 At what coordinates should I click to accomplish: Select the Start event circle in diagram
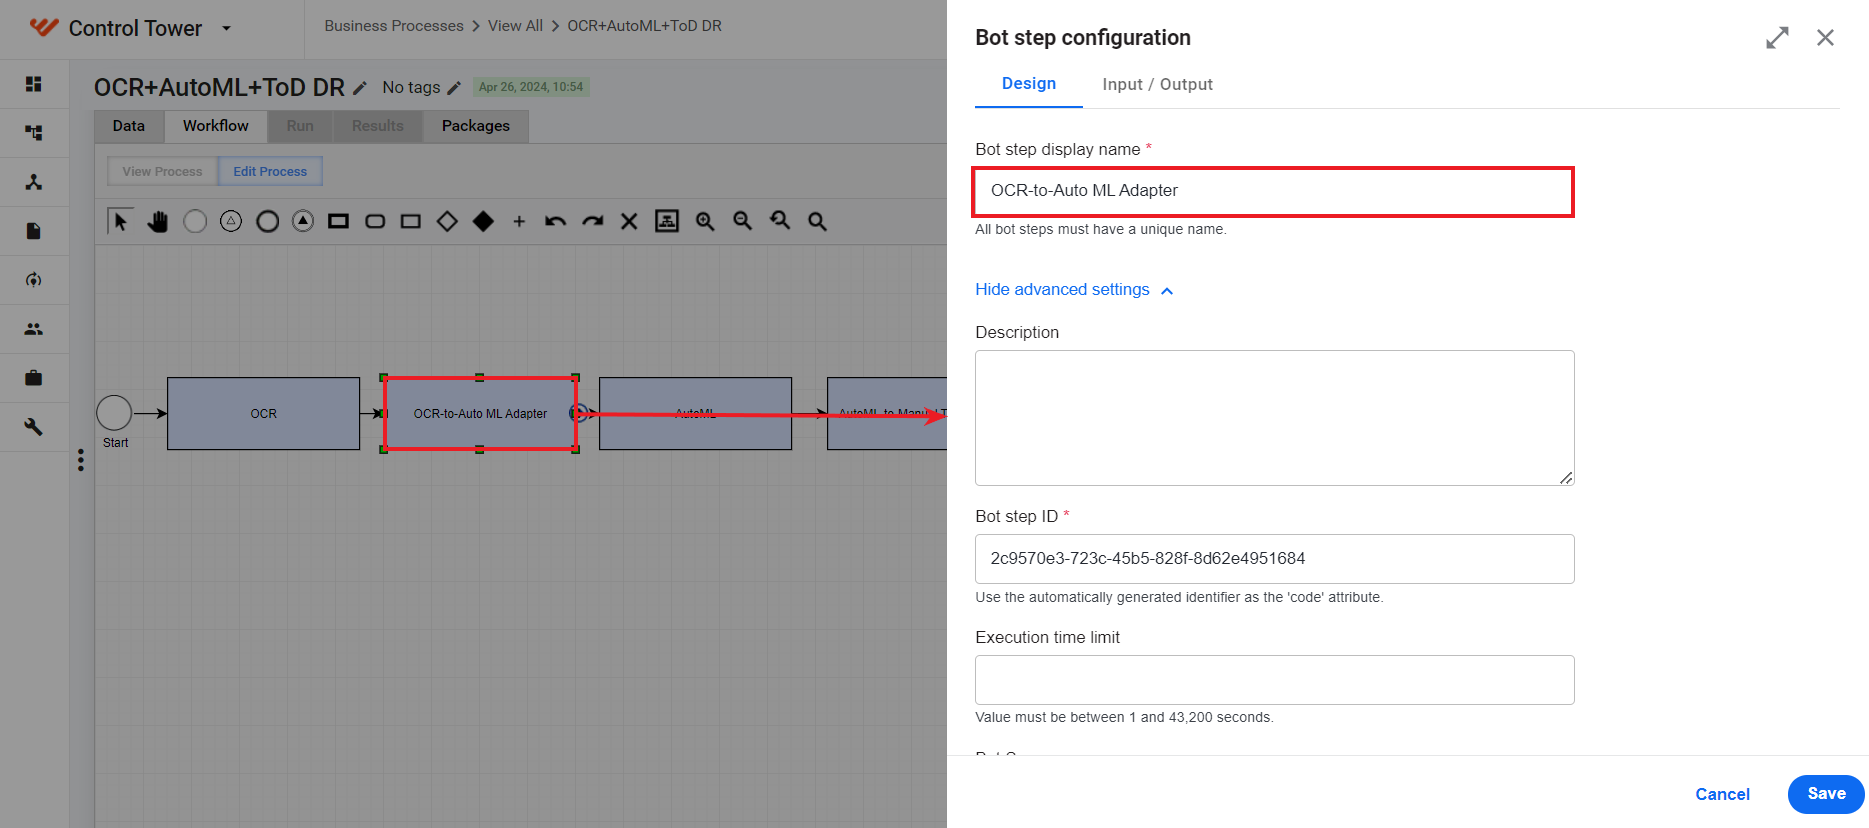pyautogui.click(x=114, y=413)
